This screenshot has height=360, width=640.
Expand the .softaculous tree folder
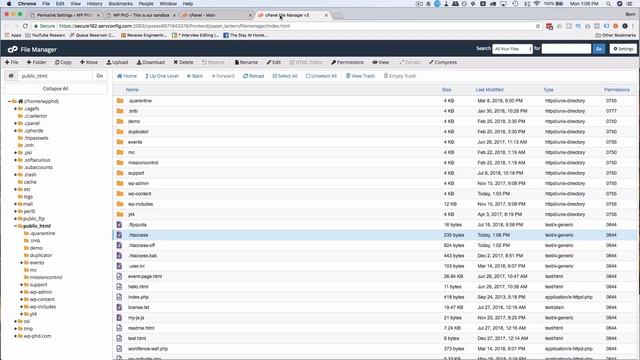tap(16, 160)
